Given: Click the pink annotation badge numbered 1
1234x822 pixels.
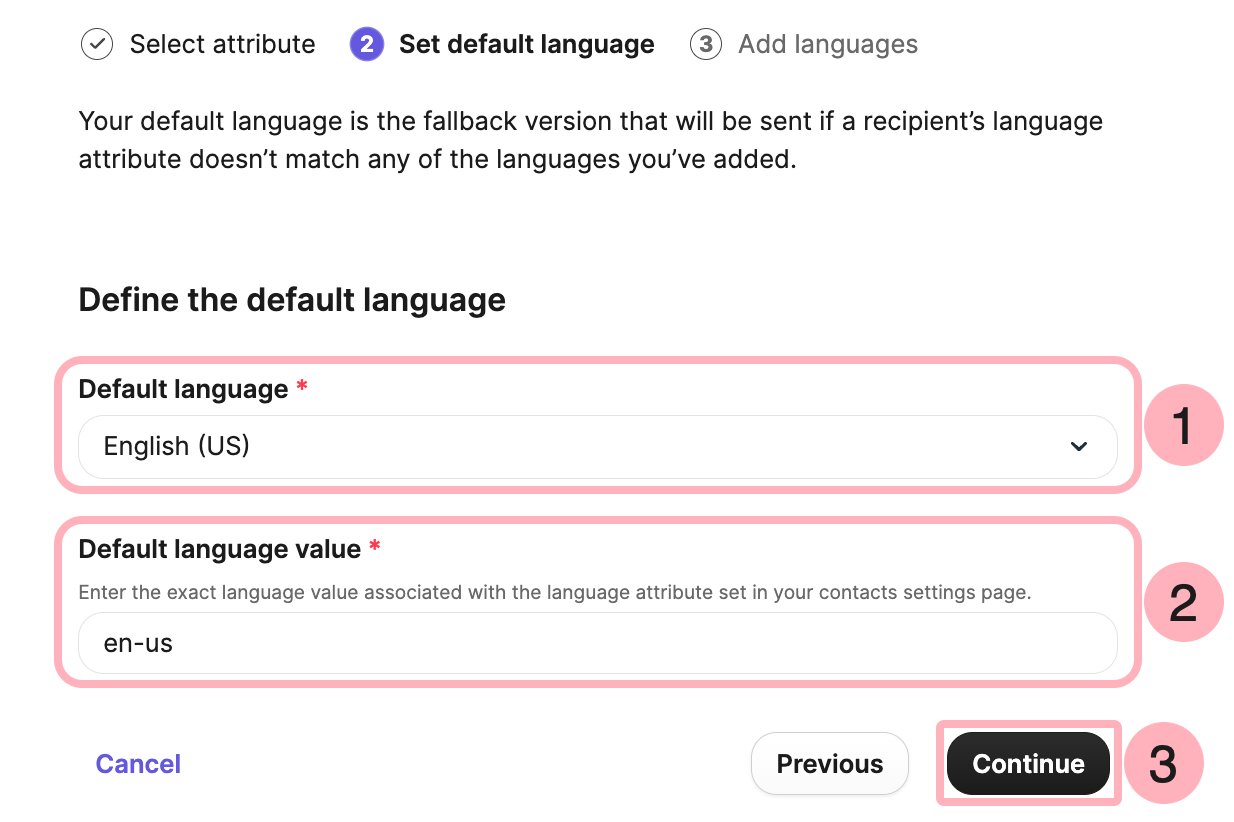Looking at the screenshot, I should coord(1183,425).
